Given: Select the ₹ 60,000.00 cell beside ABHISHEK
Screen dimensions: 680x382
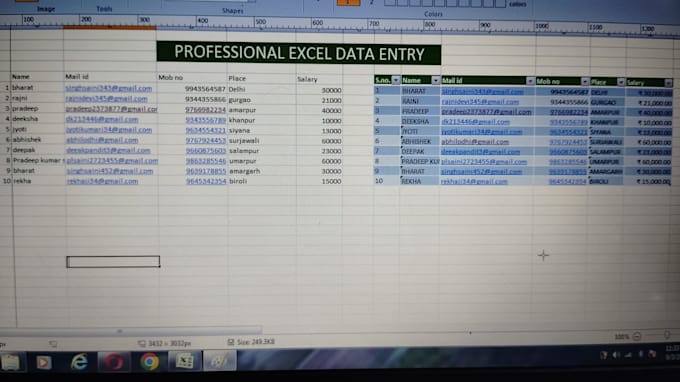Looking at the screenshot, I should (654, 142).
